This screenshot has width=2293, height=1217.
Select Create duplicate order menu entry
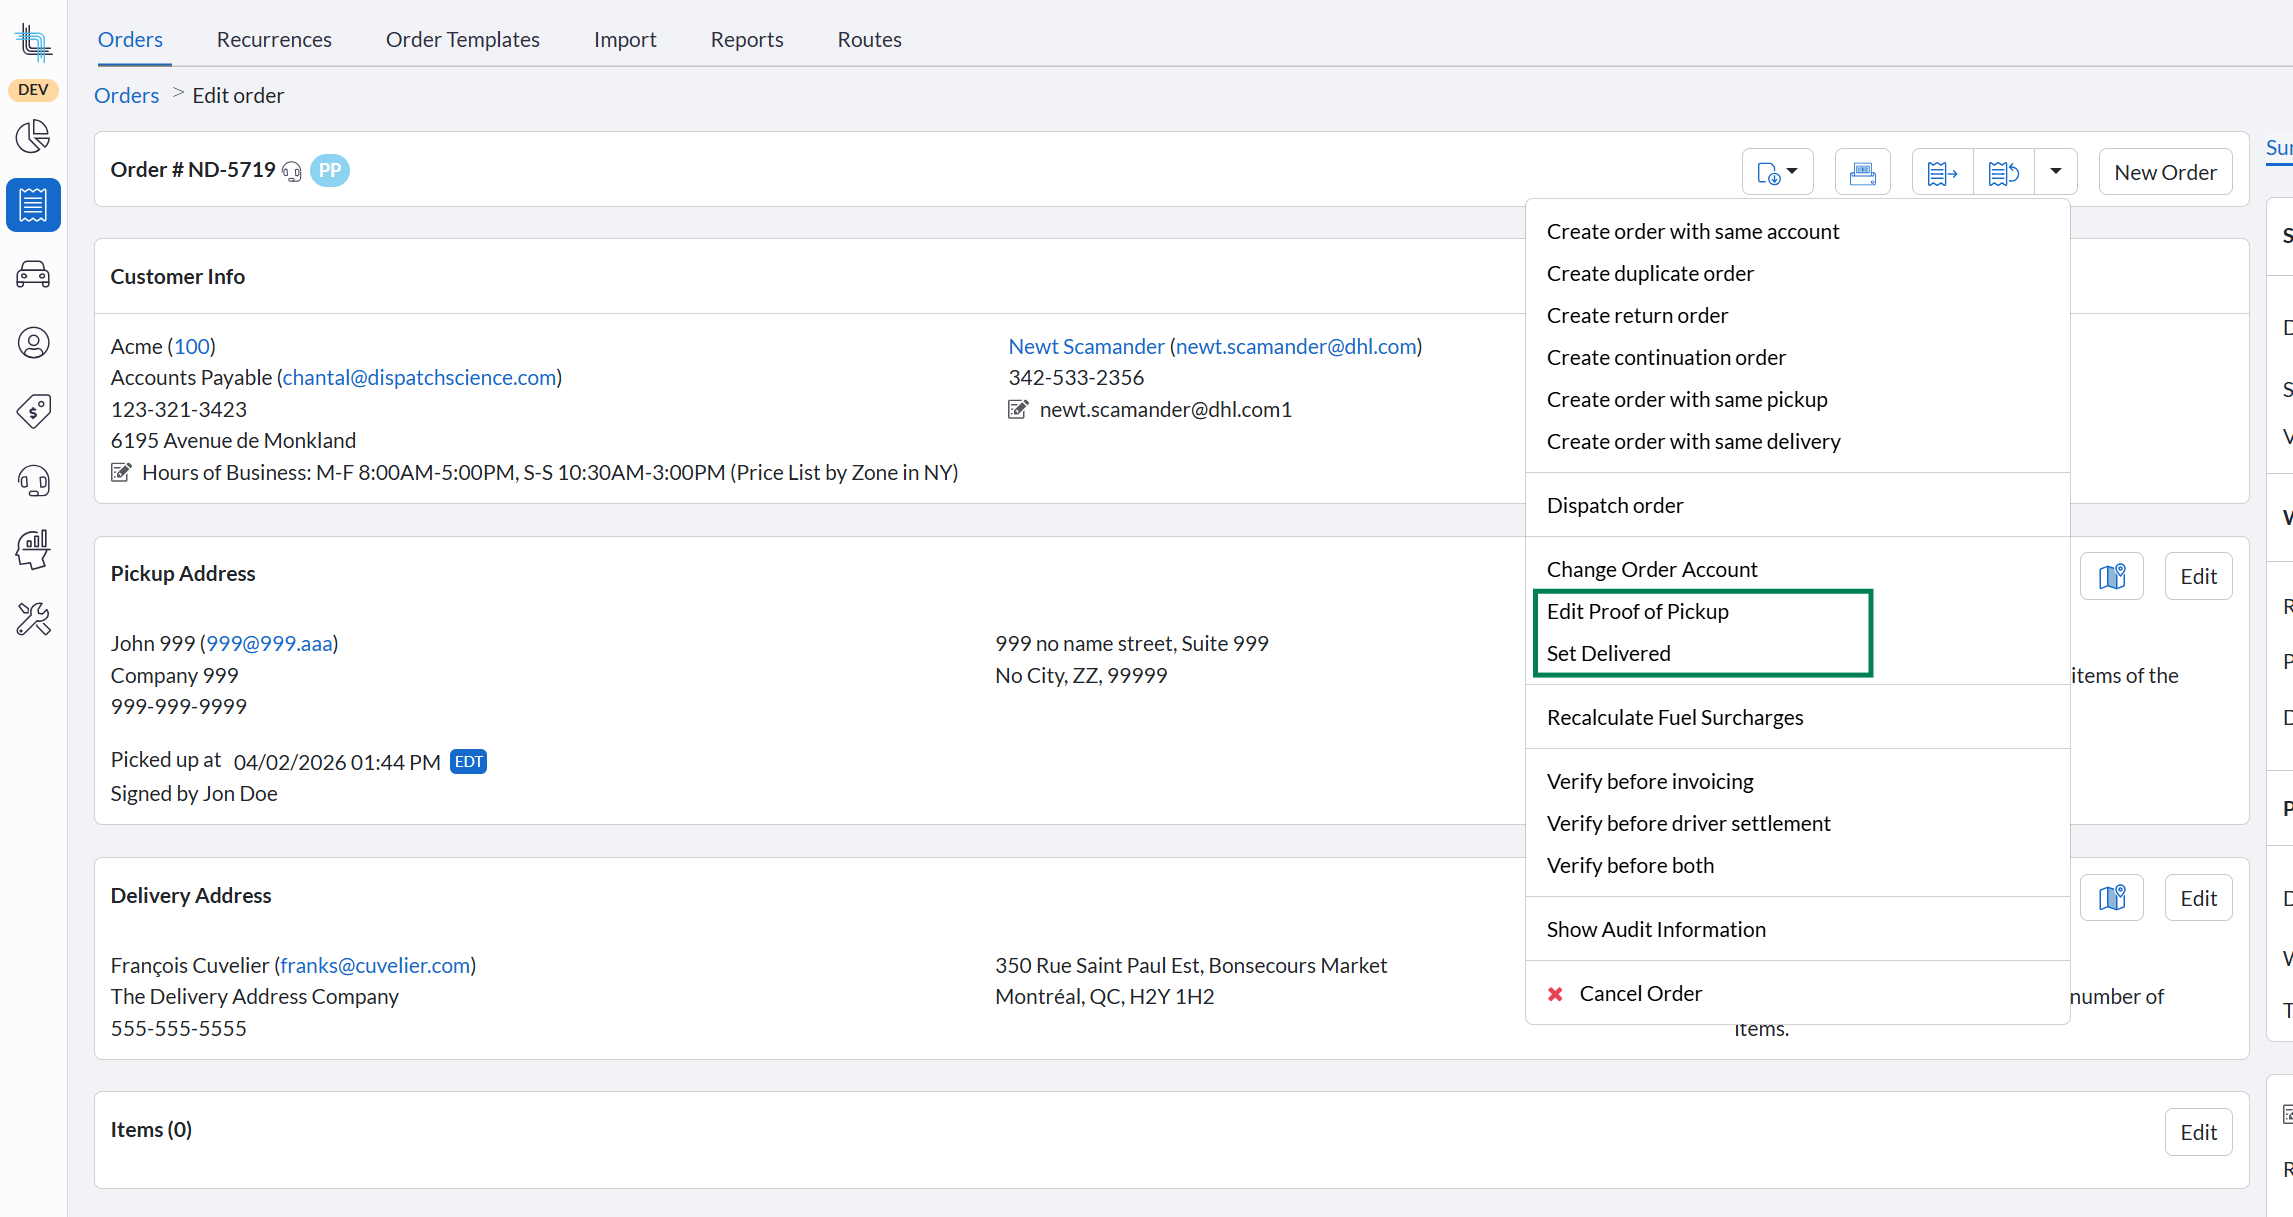coord(1650,274)
